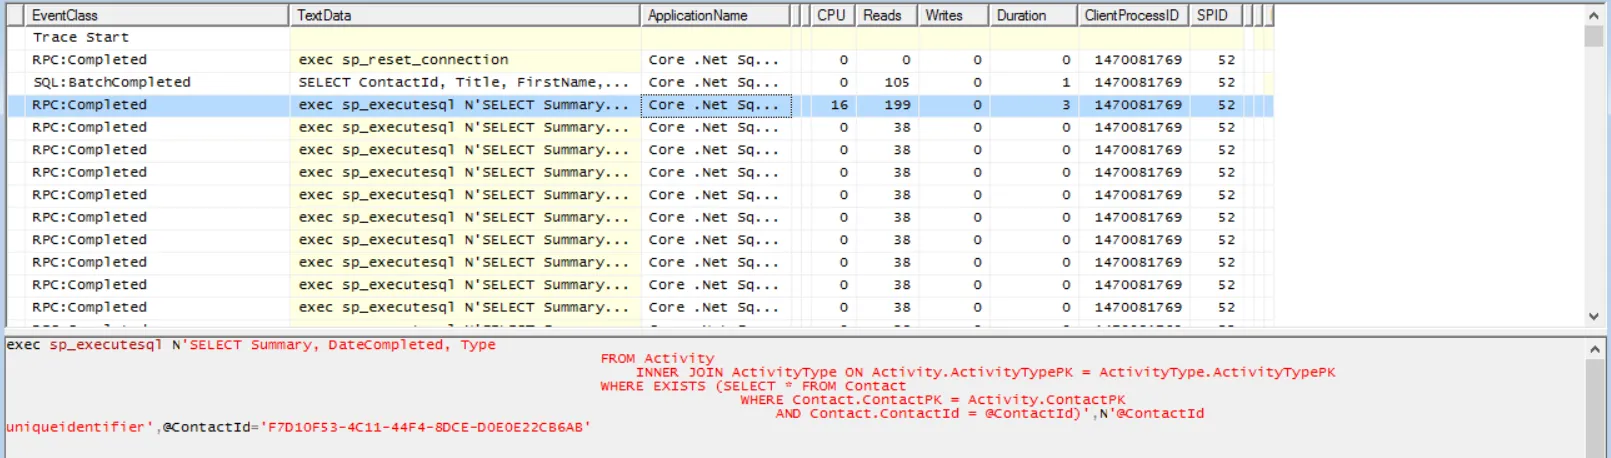The image size is (1611, 458).
Task: Click the Reads column header
Action: click(x=882, y=15)
